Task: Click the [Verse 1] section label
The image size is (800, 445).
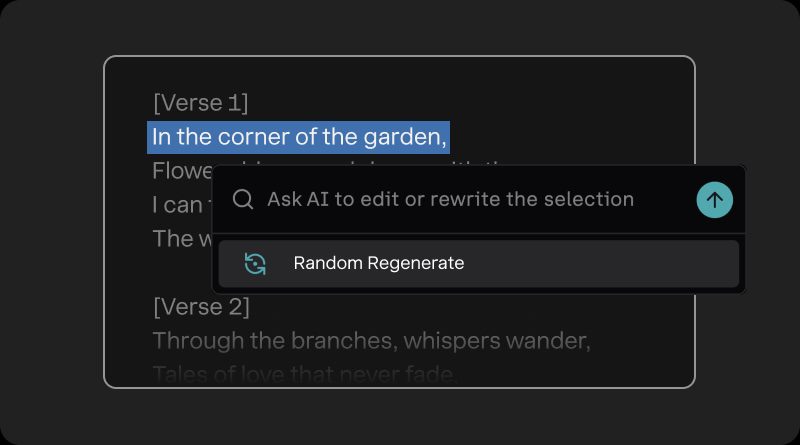Action: (200, 103)
